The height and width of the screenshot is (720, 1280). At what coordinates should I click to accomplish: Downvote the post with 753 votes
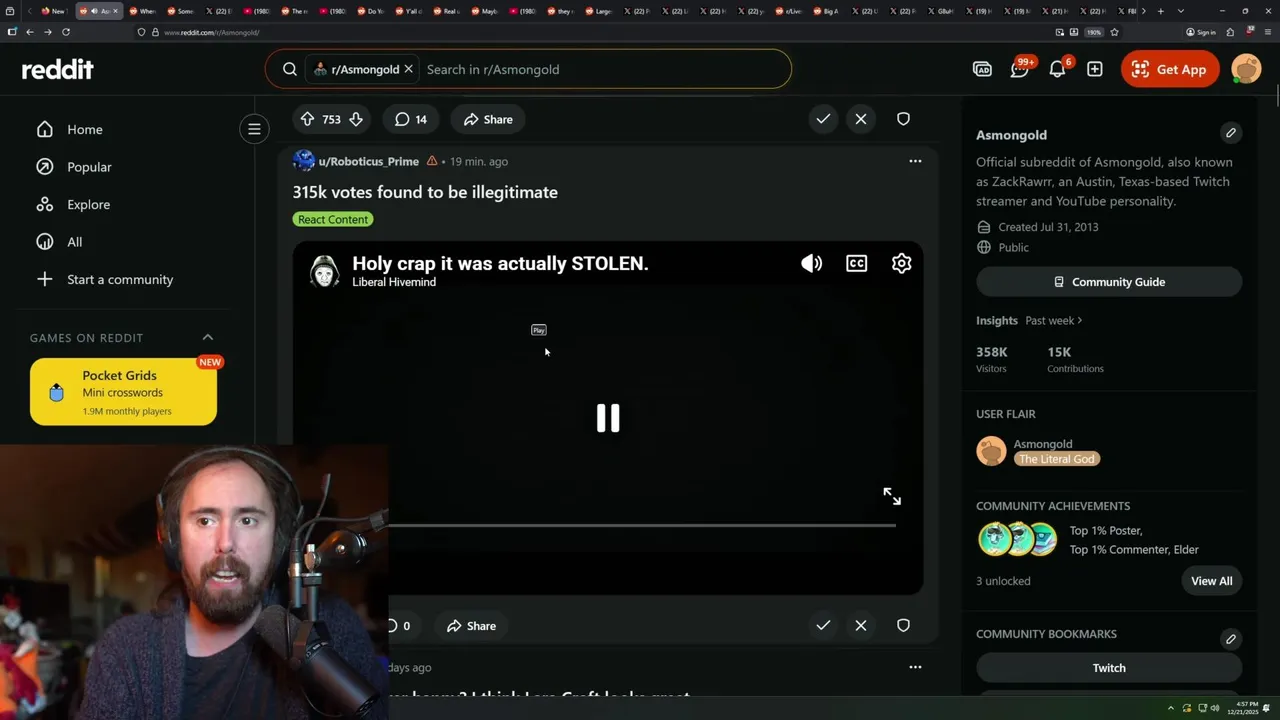click(355, 119)
